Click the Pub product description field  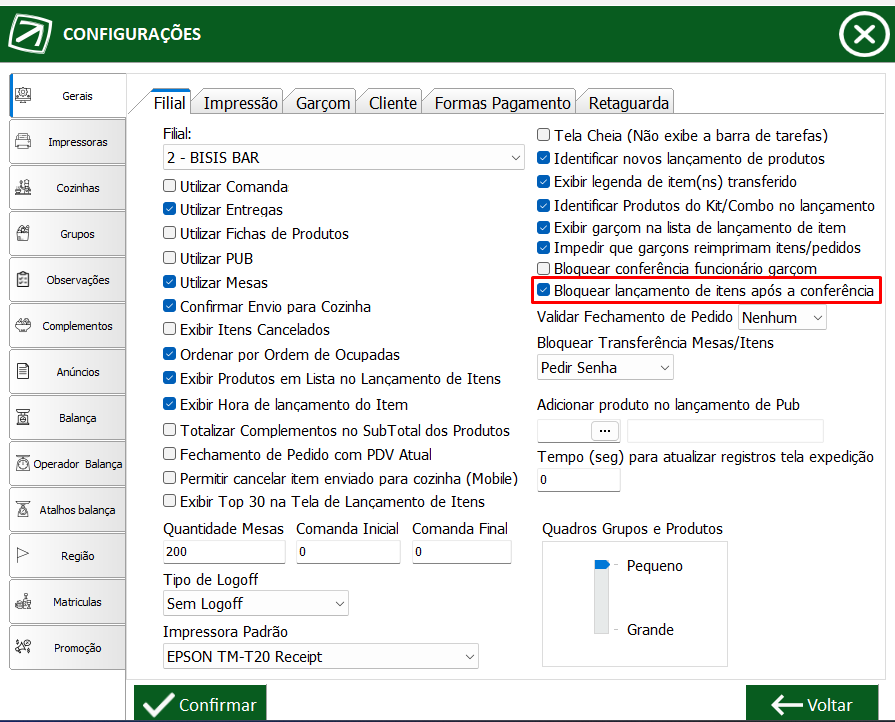click(725, 431)
